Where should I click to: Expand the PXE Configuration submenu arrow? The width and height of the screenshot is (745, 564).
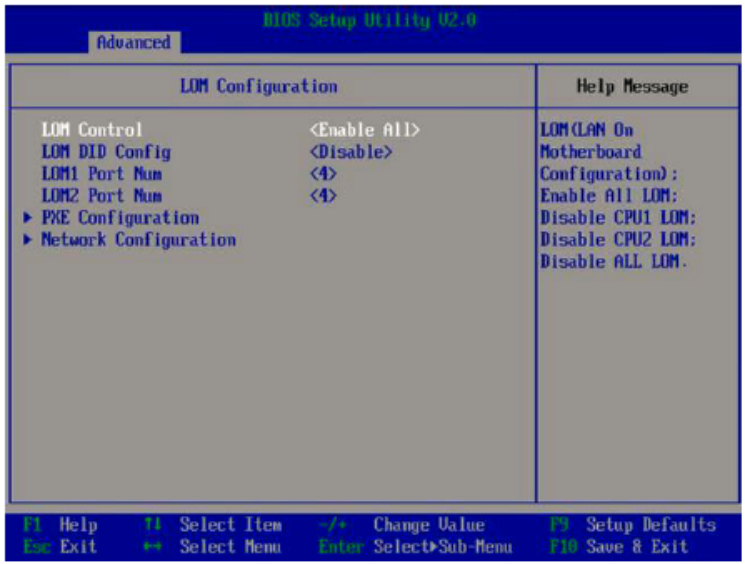(28, 218)
